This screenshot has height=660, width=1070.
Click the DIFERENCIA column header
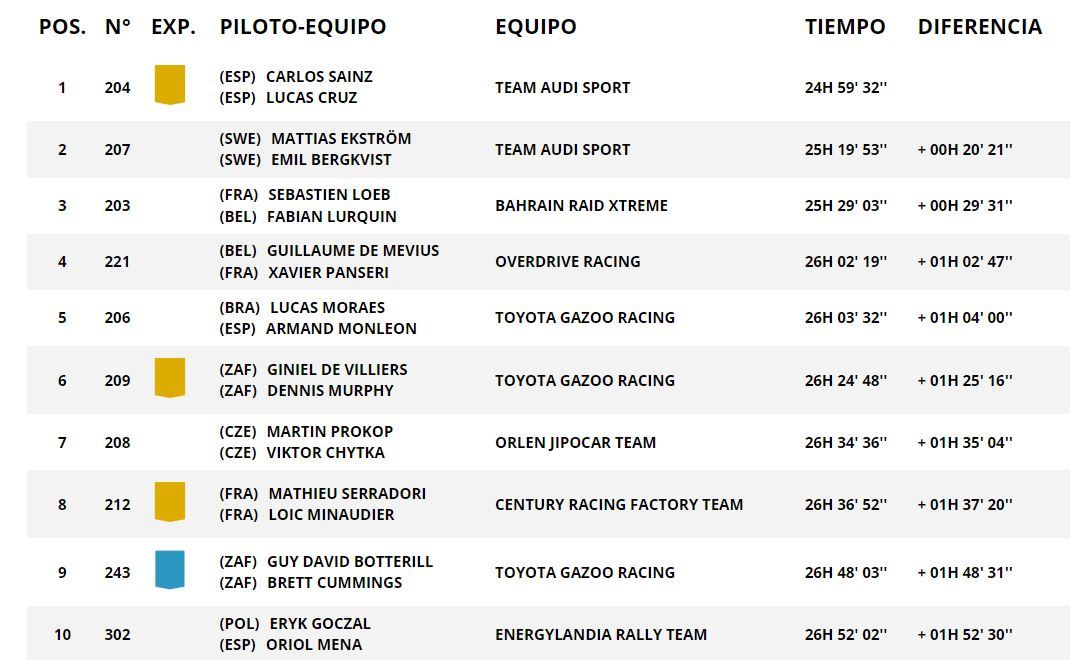(x=979, y=27)
